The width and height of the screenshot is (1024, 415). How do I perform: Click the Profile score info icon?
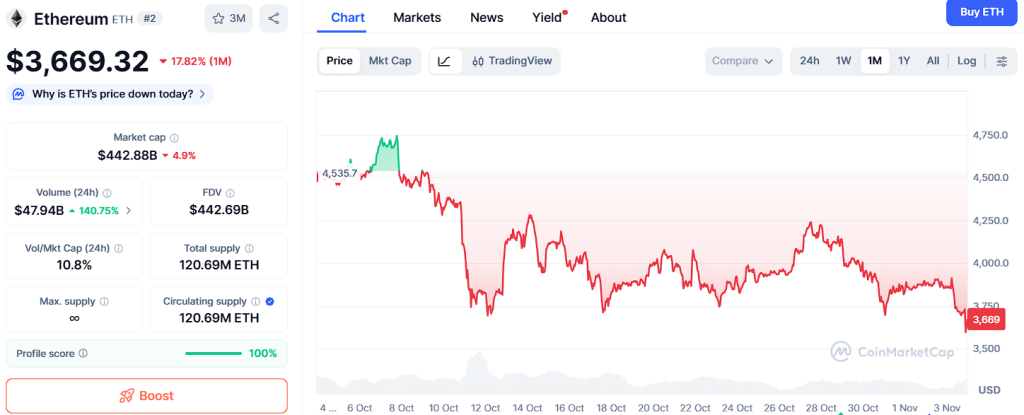point(83,354)
